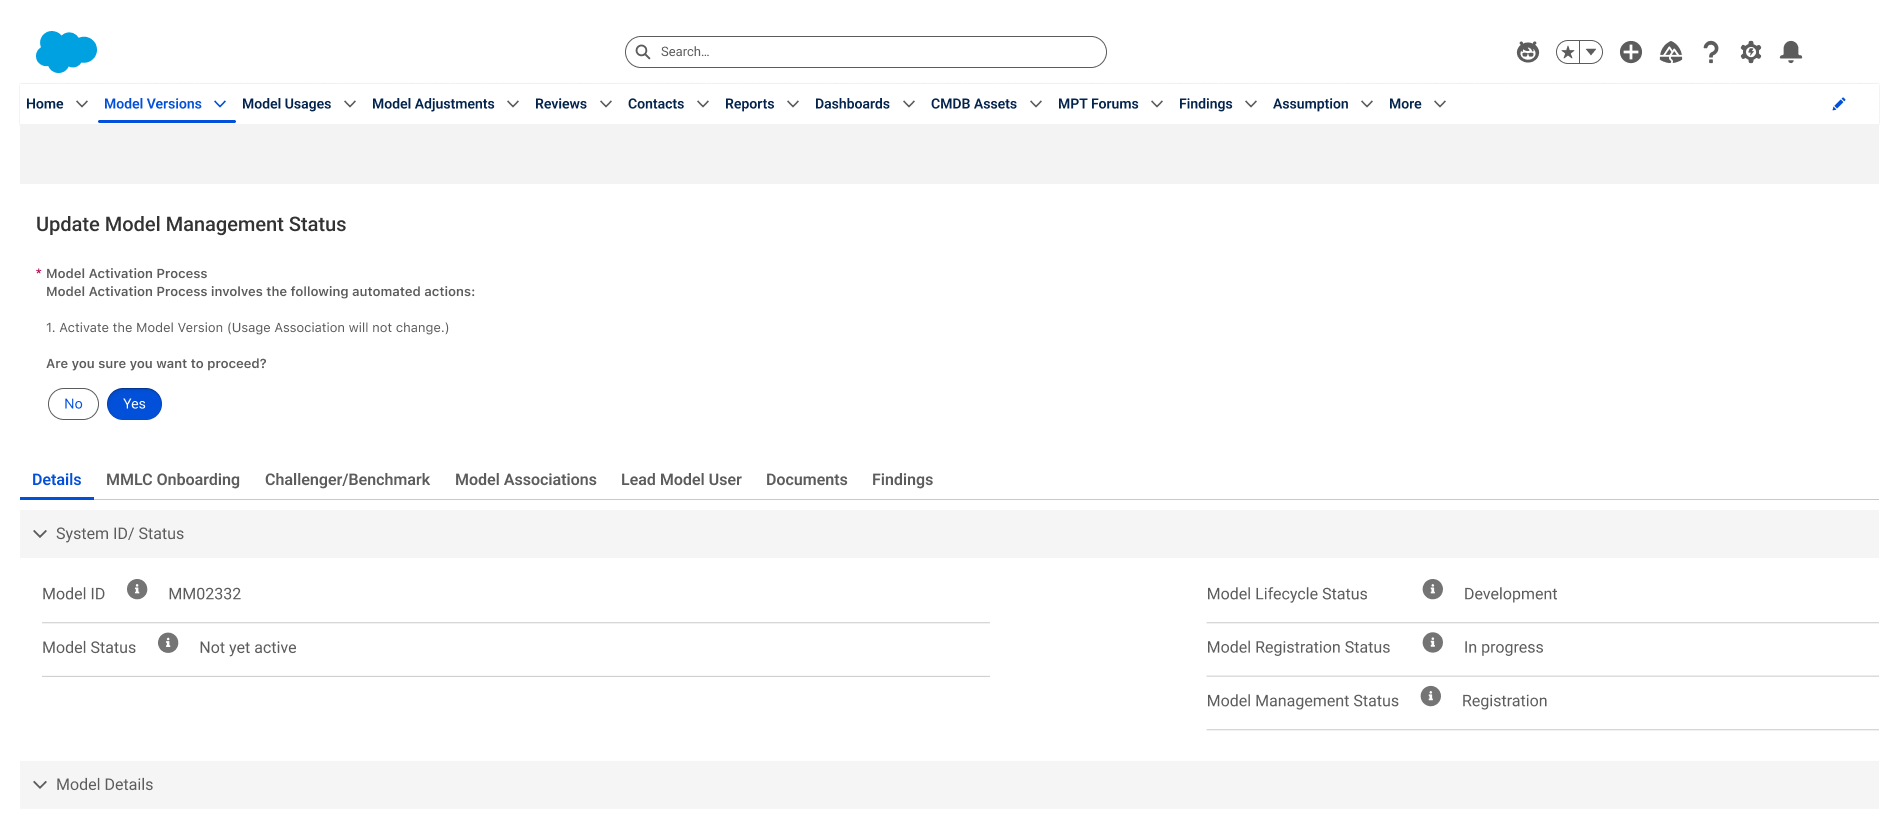Confirm activation with the Yes button

[134, 404]
